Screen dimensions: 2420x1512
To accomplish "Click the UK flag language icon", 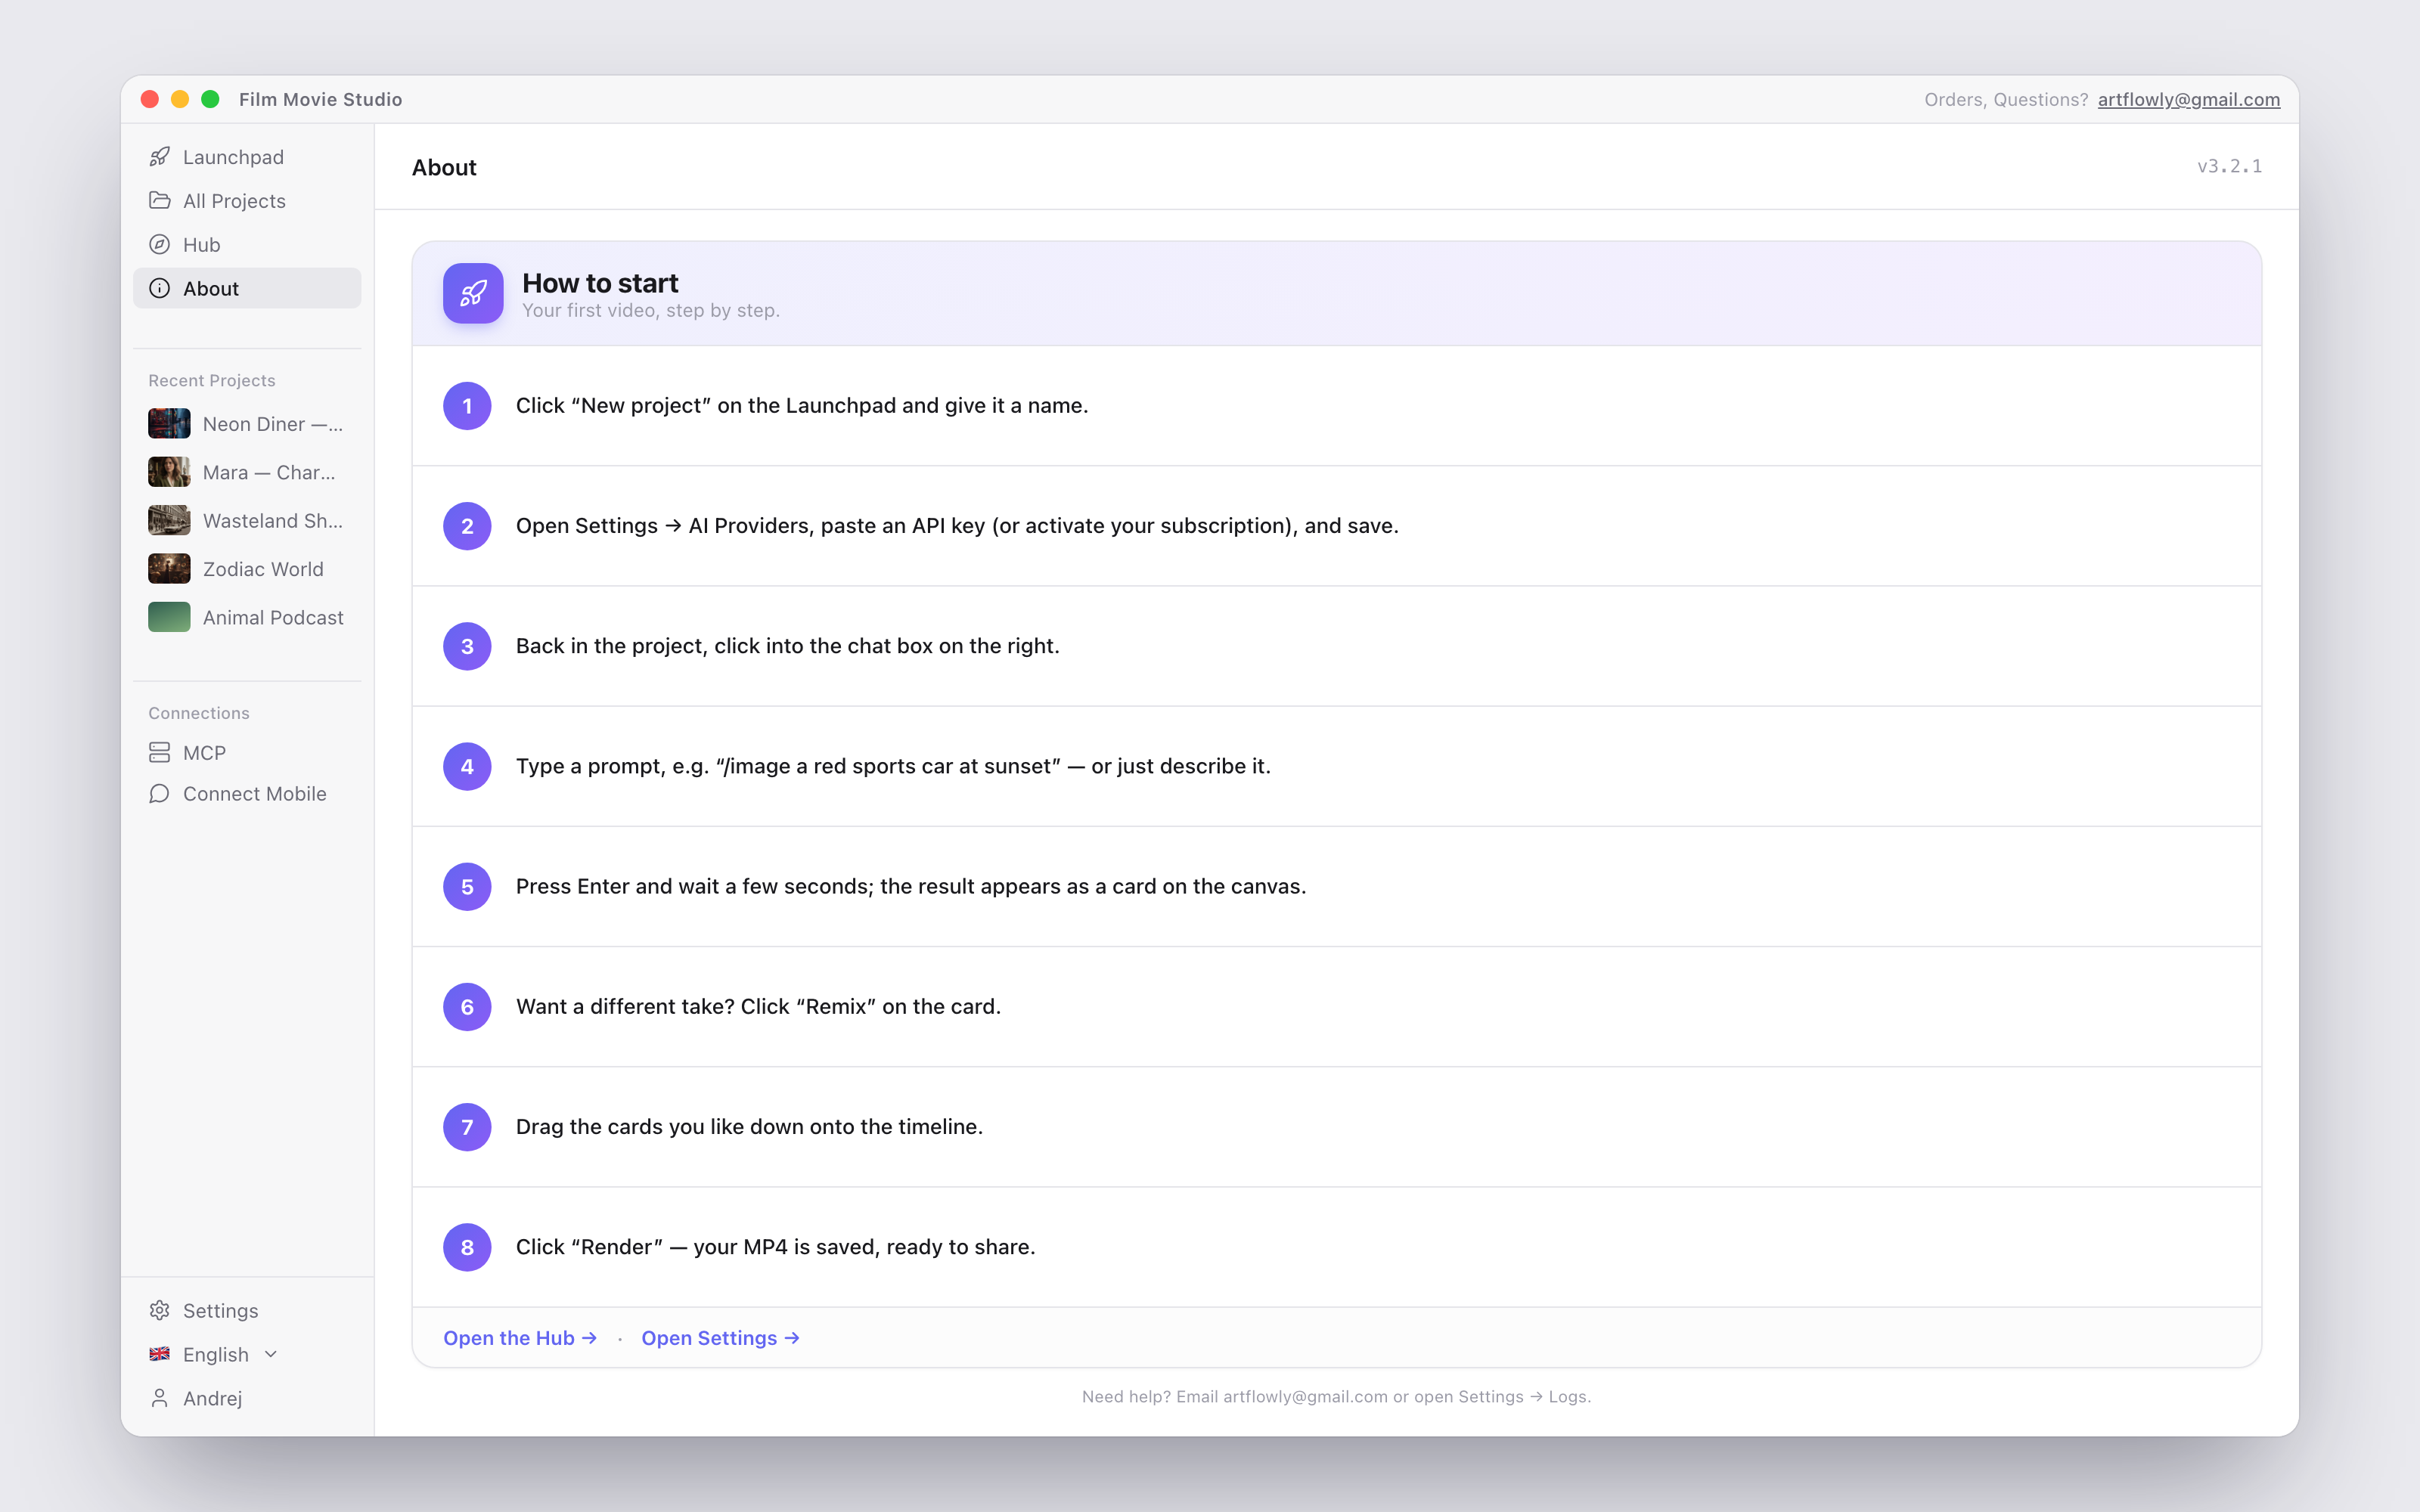I will pos(159,1354).
